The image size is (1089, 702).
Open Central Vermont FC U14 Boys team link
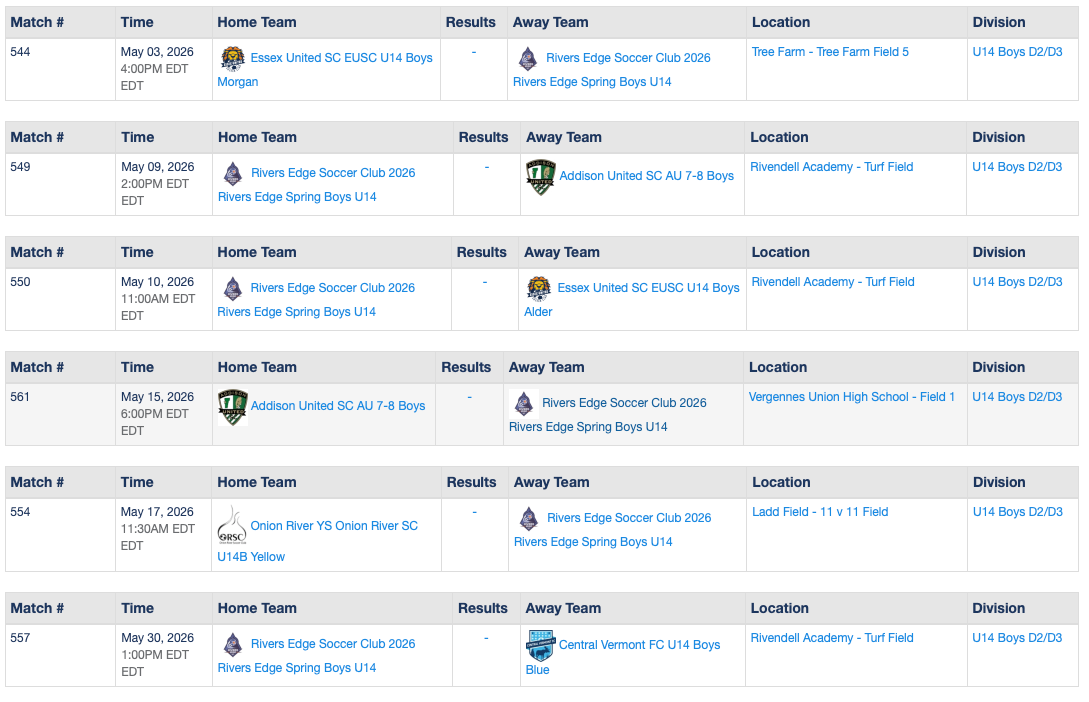pos(639,645)
